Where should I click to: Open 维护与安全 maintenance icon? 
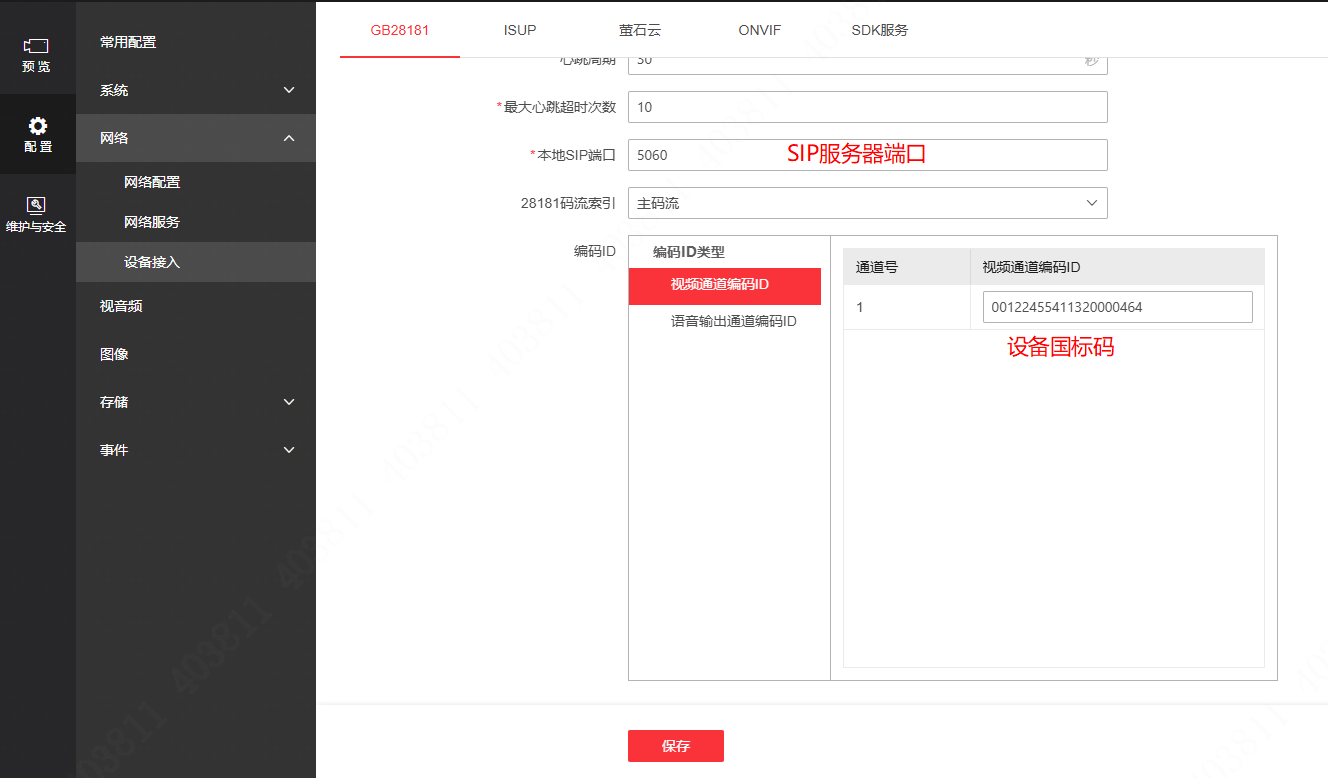click(37, 205)
